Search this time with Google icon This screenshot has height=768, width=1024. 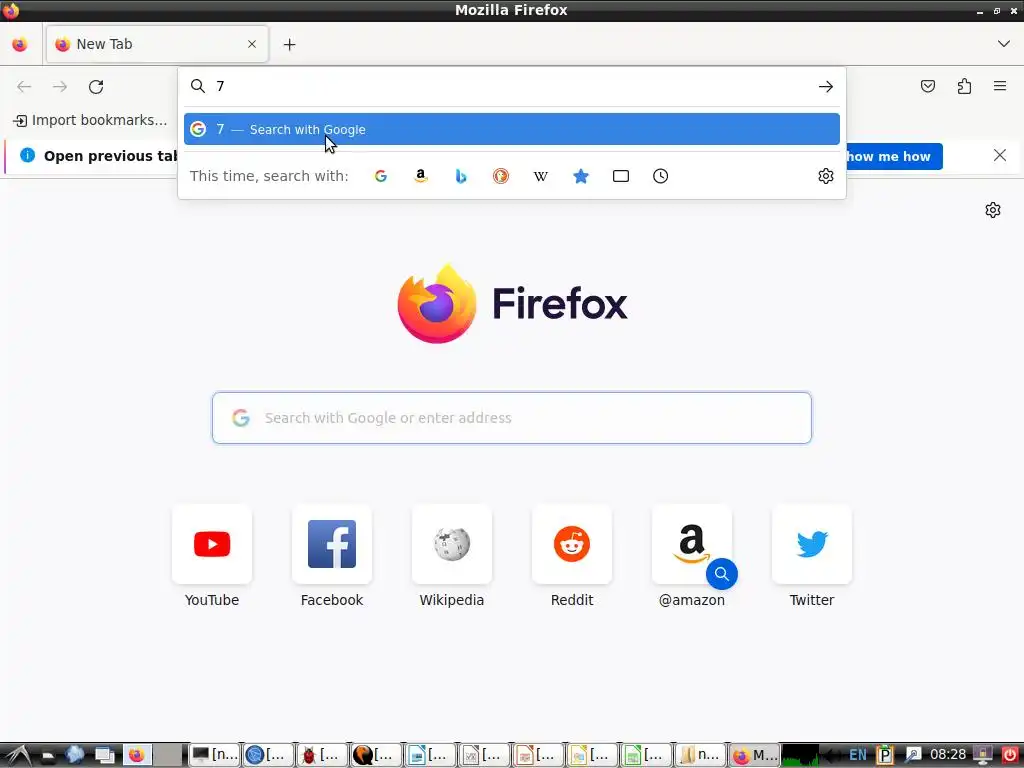381,176
